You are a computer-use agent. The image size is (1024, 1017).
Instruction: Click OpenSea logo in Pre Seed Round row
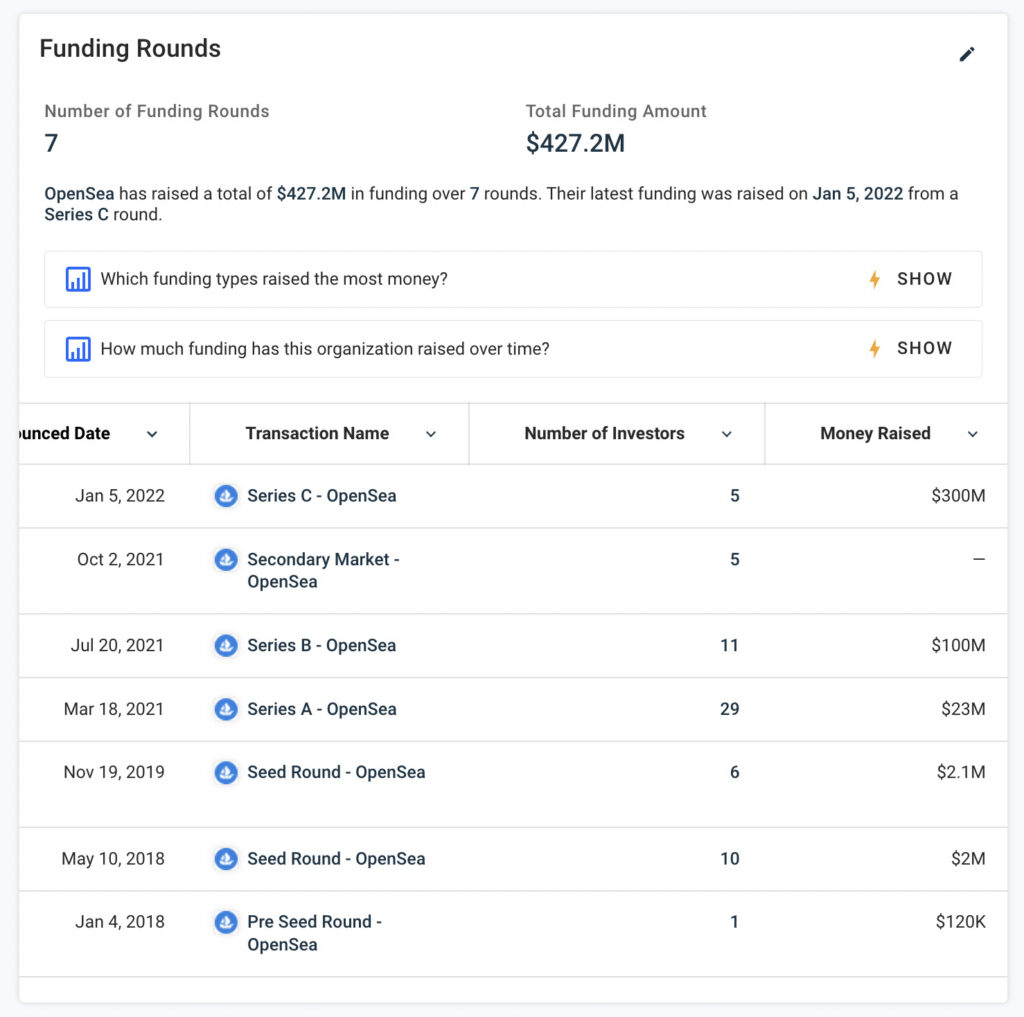pos(227,922)
